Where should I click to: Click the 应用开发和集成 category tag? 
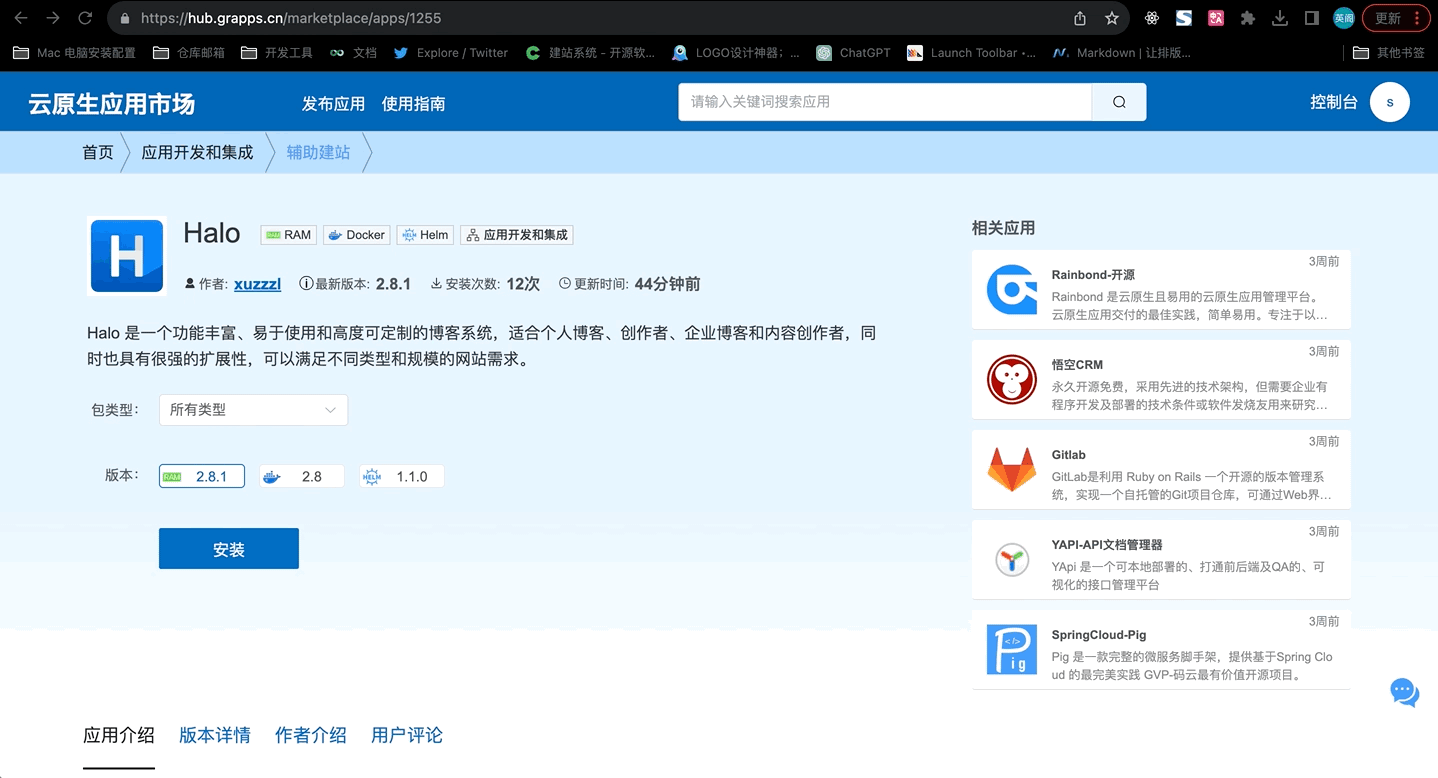(517, 235)
